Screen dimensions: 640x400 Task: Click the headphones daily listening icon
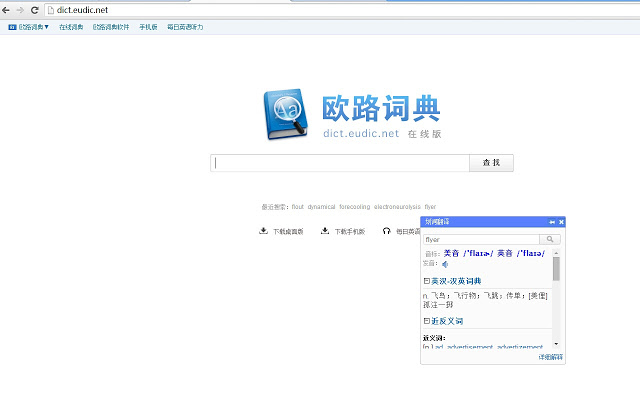click(x=387, y=231)
